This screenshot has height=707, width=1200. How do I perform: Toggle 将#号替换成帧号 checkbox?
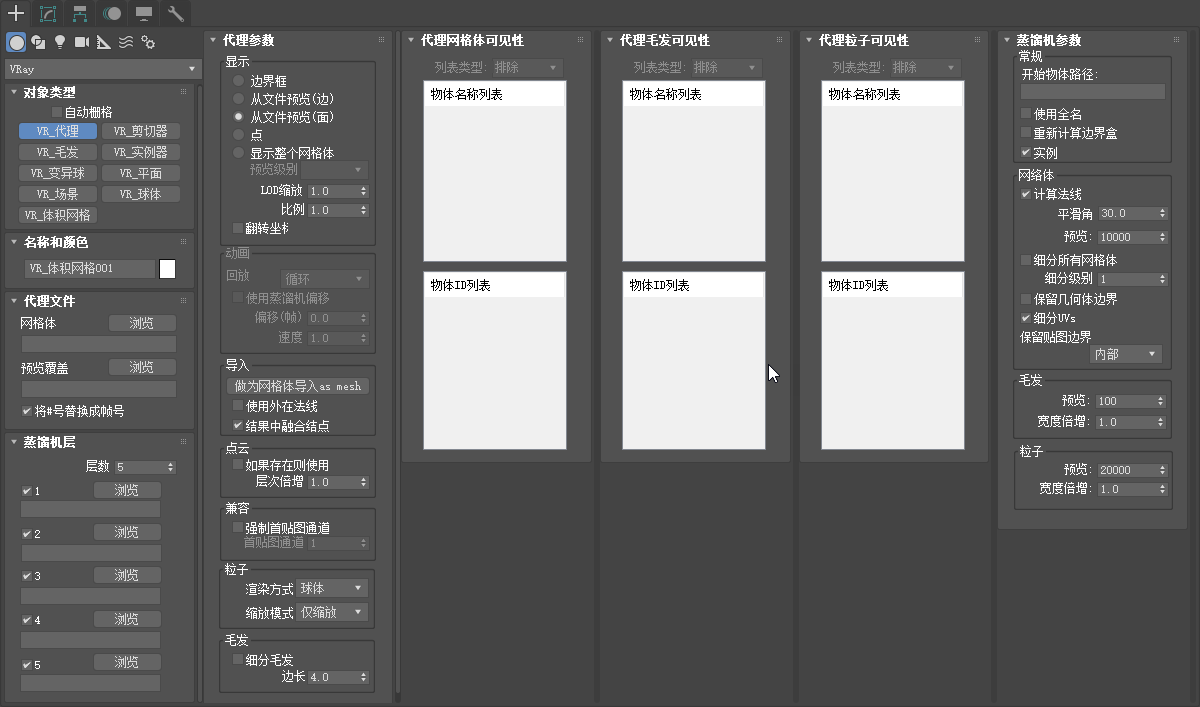(x=27, y=411)
